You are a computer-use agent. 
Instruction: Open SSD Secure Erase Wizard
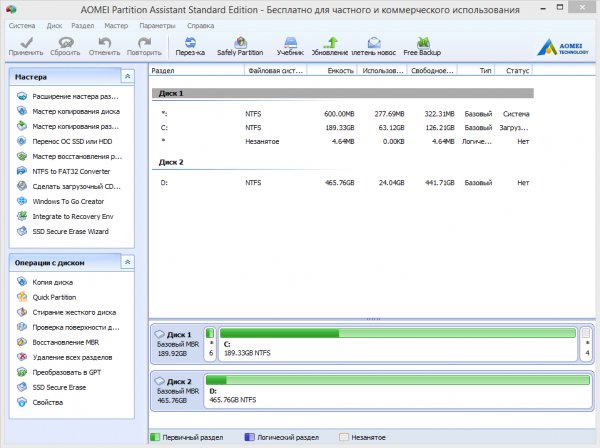click(x=63, y=231)
